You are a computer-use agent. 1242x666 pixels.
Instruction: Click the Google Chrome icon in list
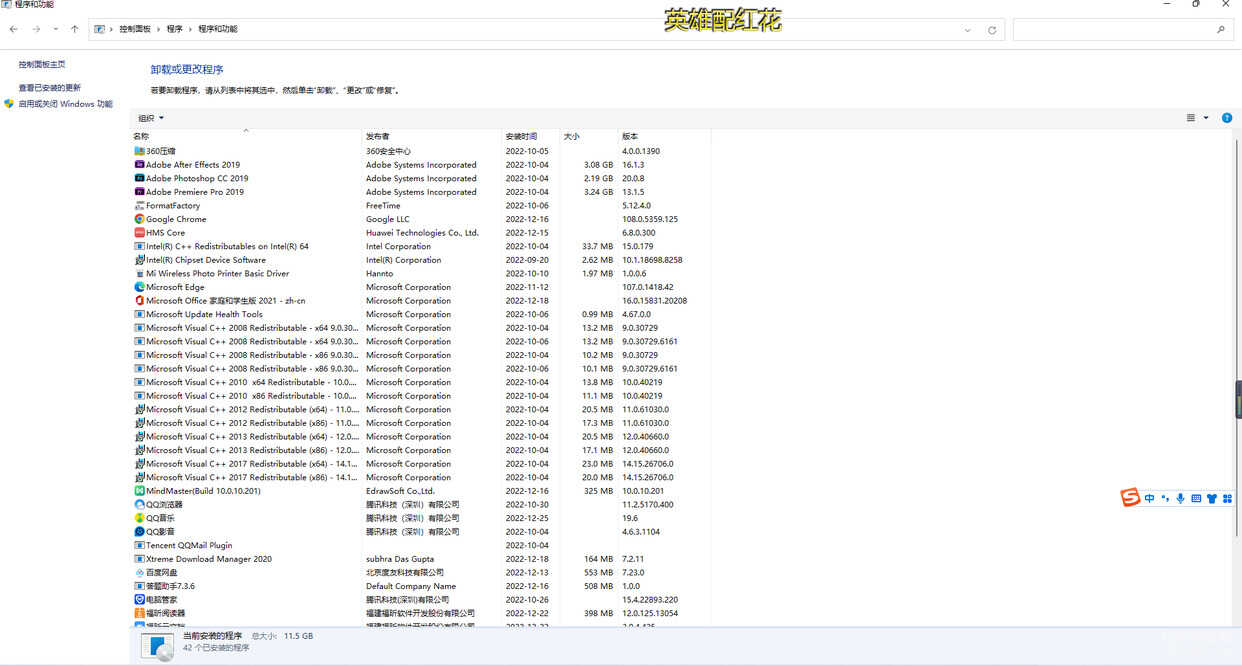[139, 219]
